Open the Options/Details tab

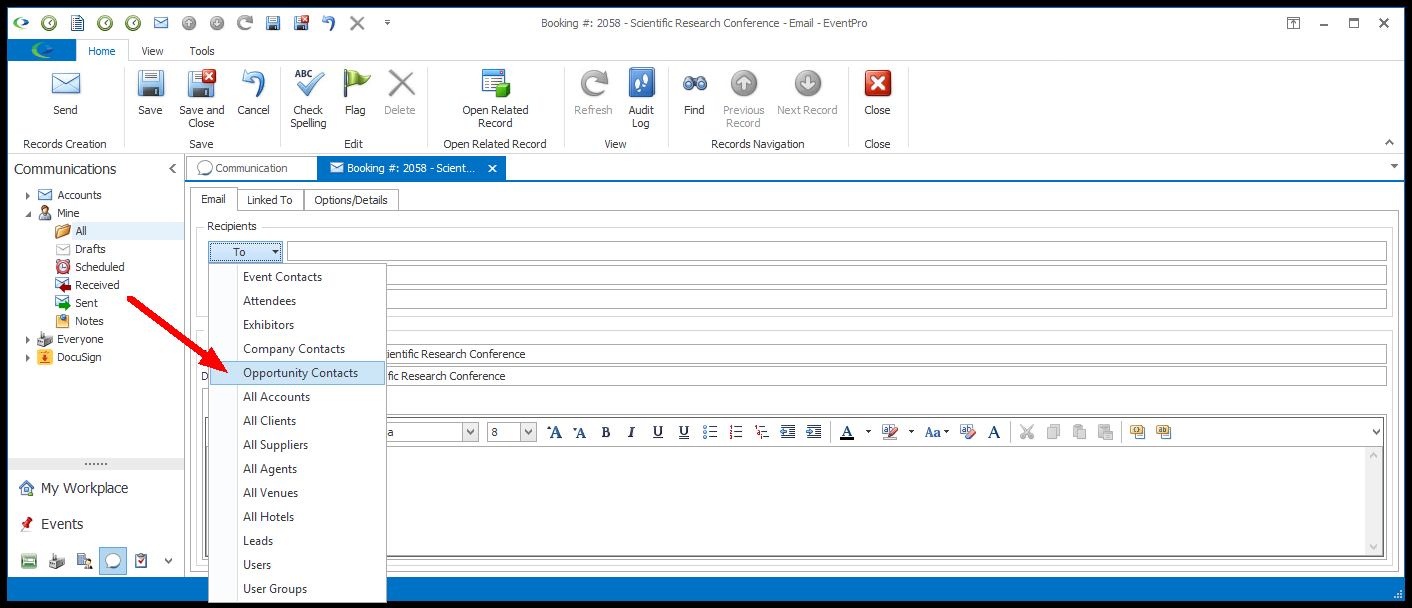[351, 200]
